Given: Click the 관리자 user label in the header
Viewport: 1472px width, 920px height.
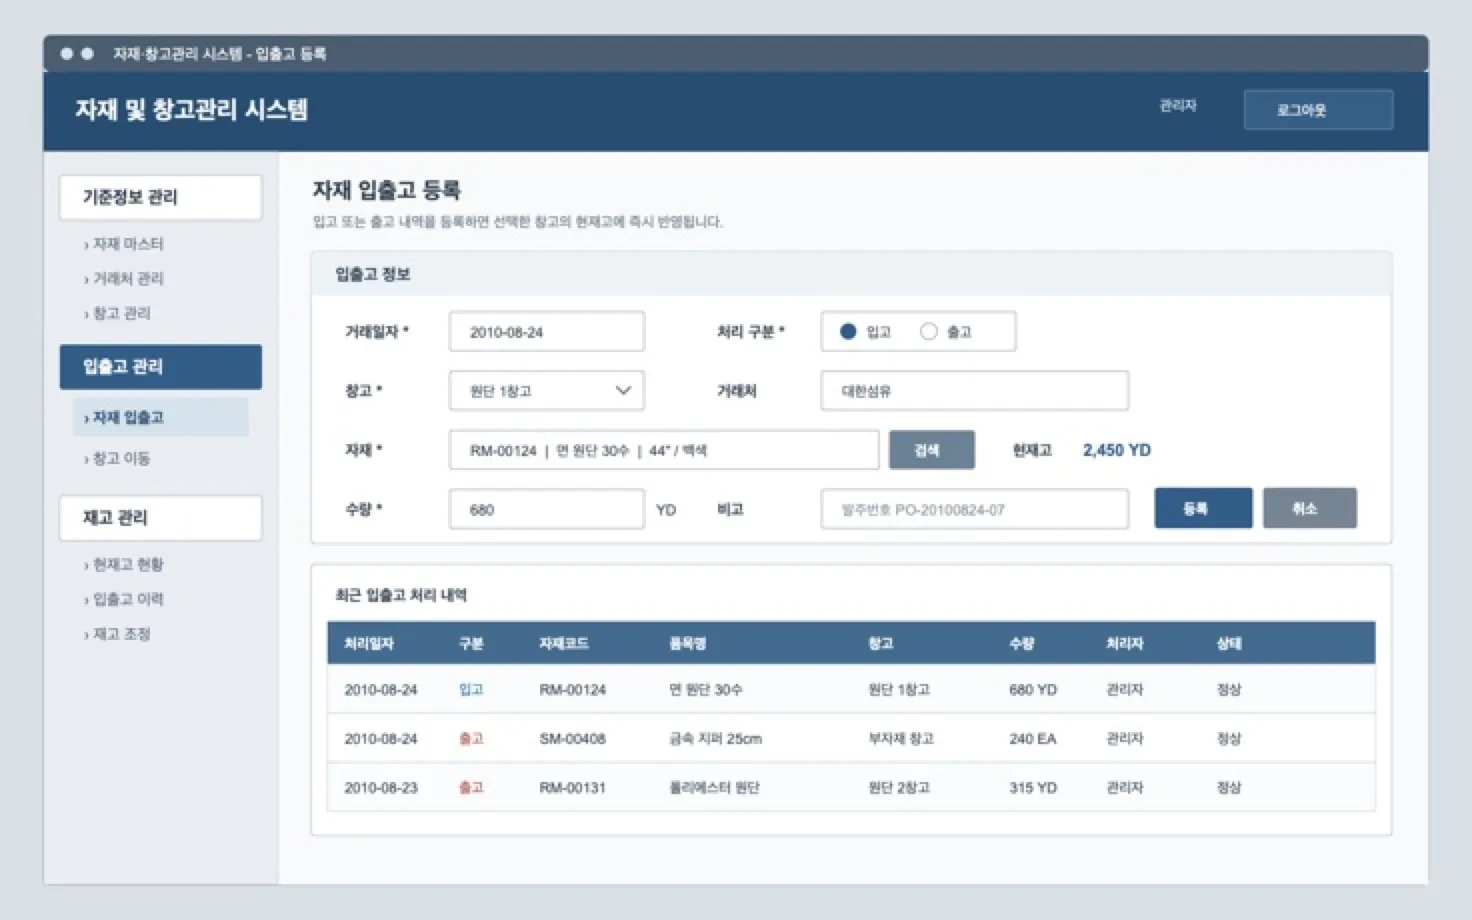Looking at the screenshot, I should point(1178,106).
